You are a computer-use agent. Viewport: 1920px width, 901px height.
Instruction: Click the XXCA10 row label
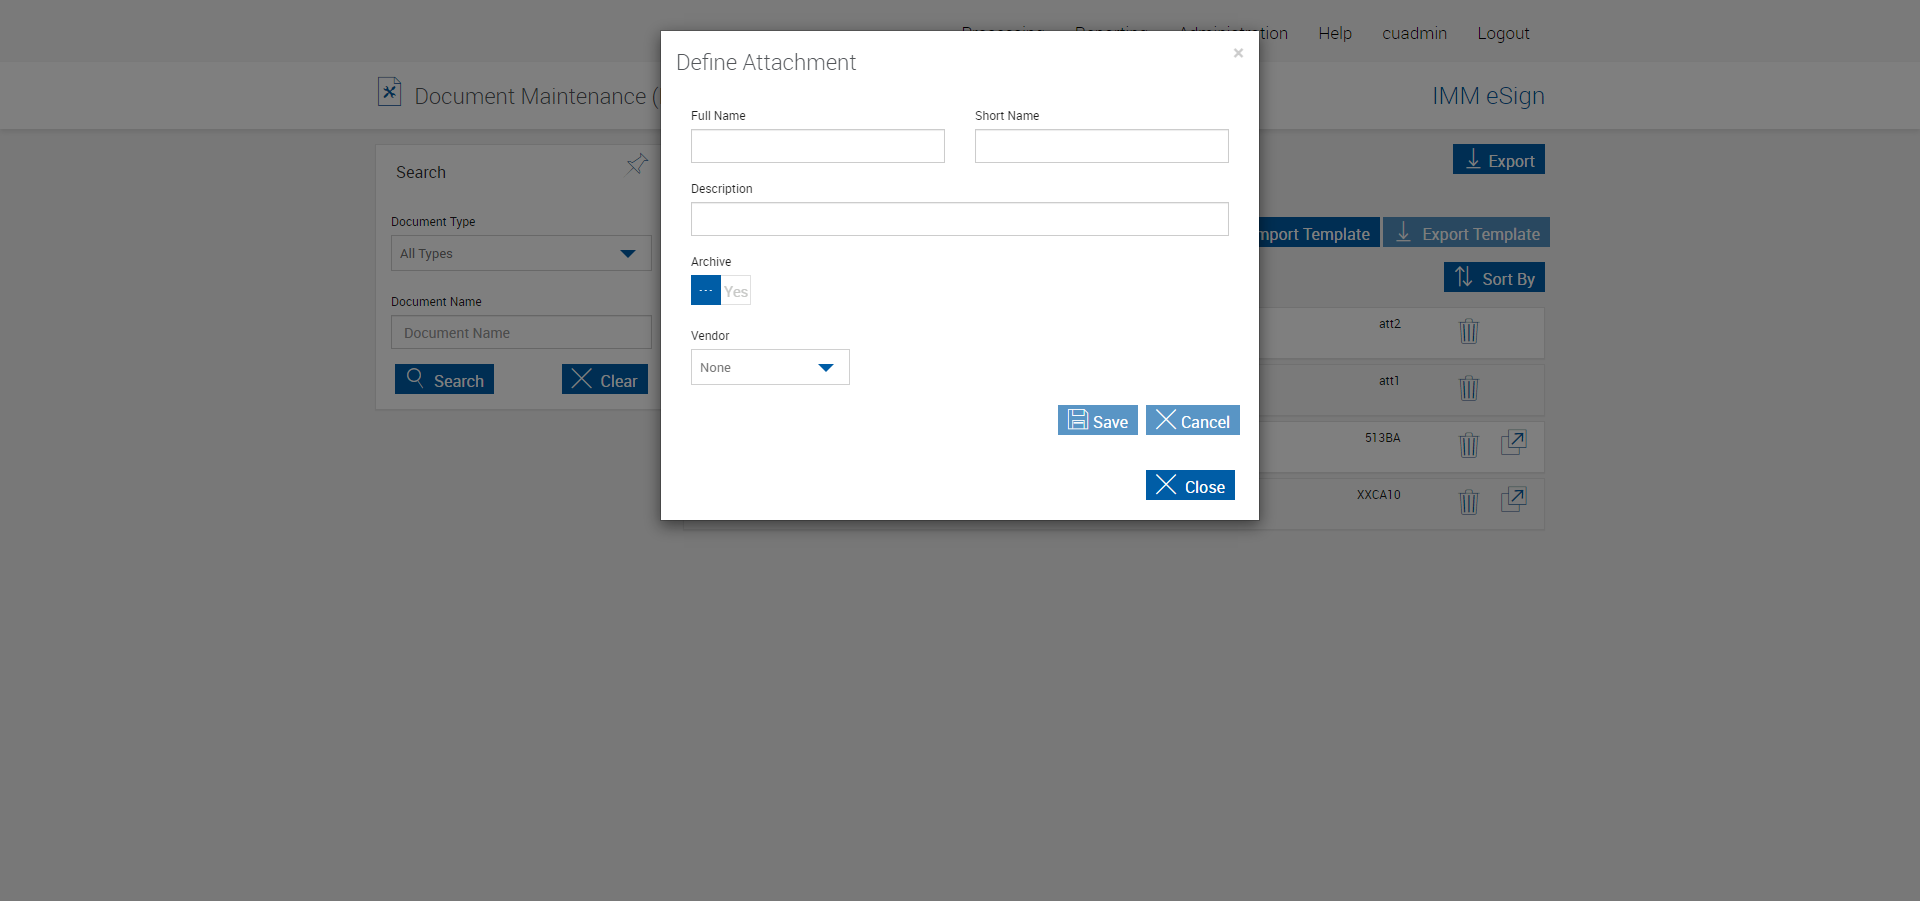click(1378, 495)
